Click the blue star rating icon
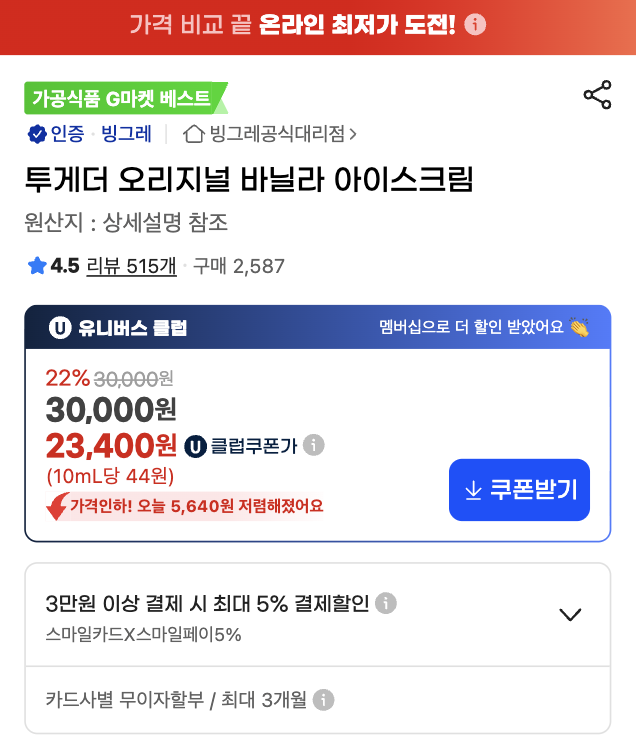This screenshot has width=636, height=746. click(x=37, y=265)
